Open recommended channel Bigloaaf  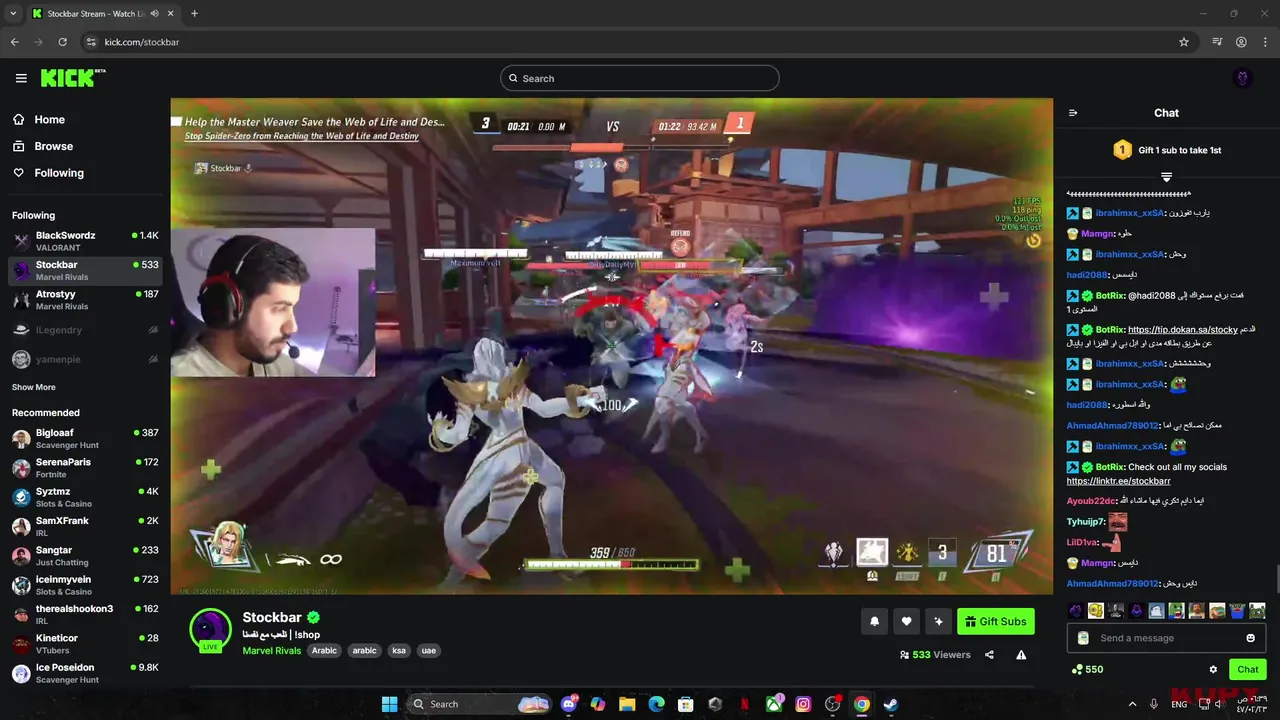(85, 438)
